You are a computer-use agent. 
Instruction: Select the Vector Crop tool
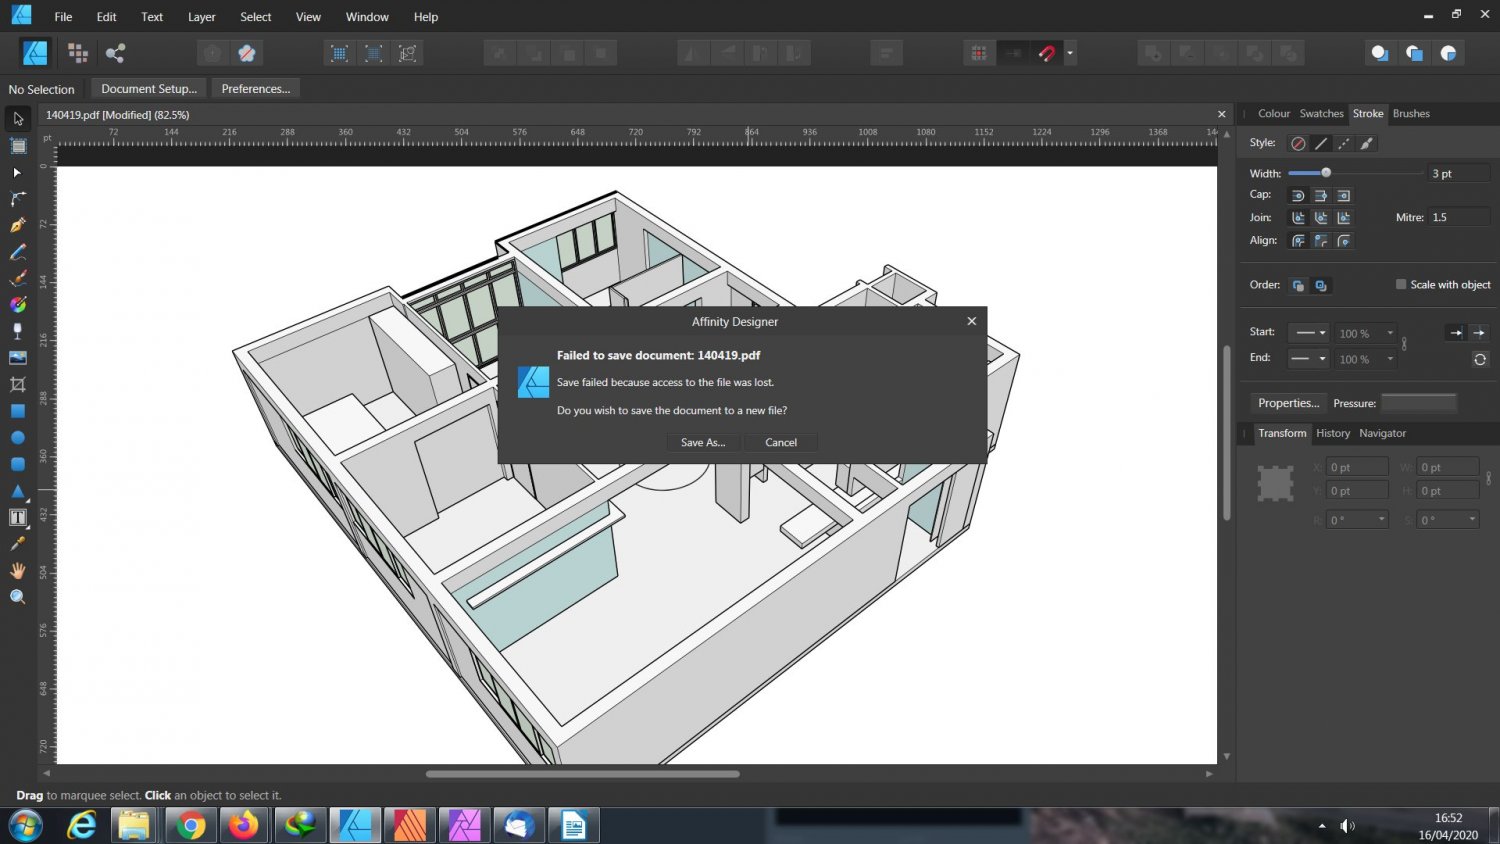pyautogui.click(x=16, y=383)
